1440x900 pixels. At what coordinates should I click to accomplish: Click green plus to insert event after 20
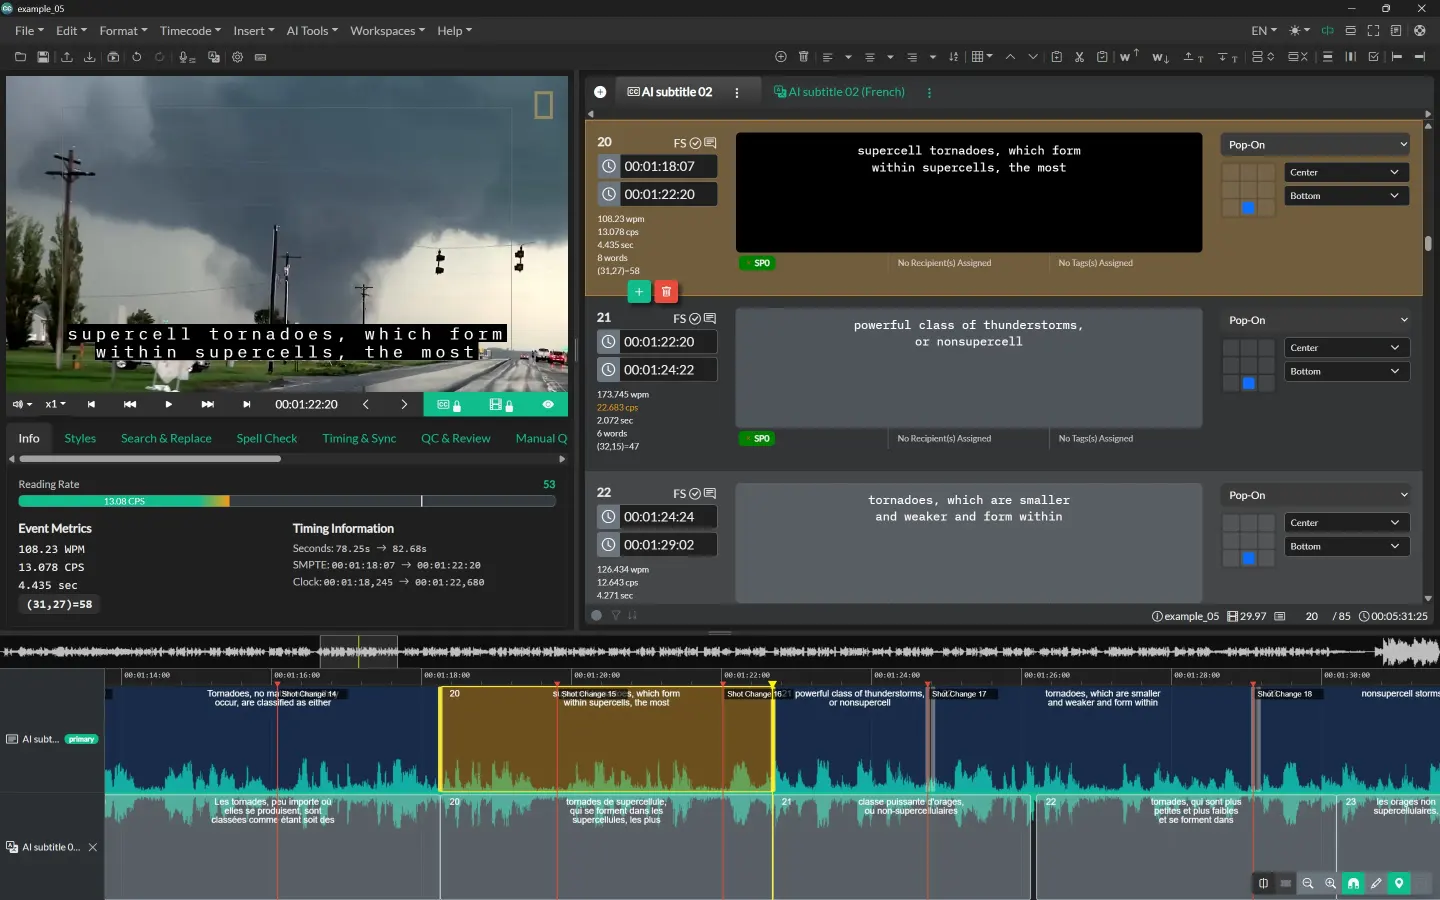[639, 292]
